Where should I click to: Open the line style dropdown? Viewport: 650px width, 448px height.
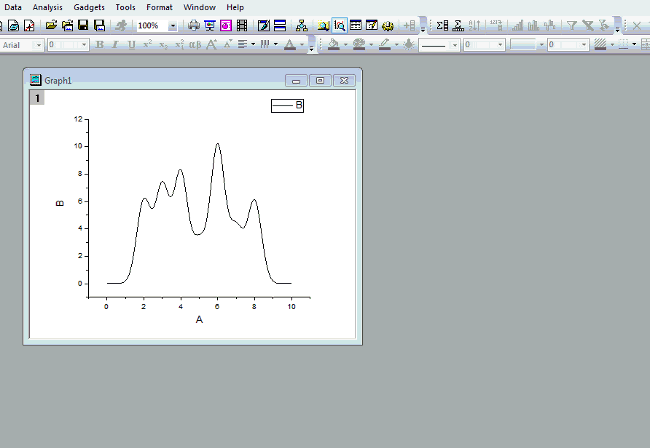coord(455,45)
